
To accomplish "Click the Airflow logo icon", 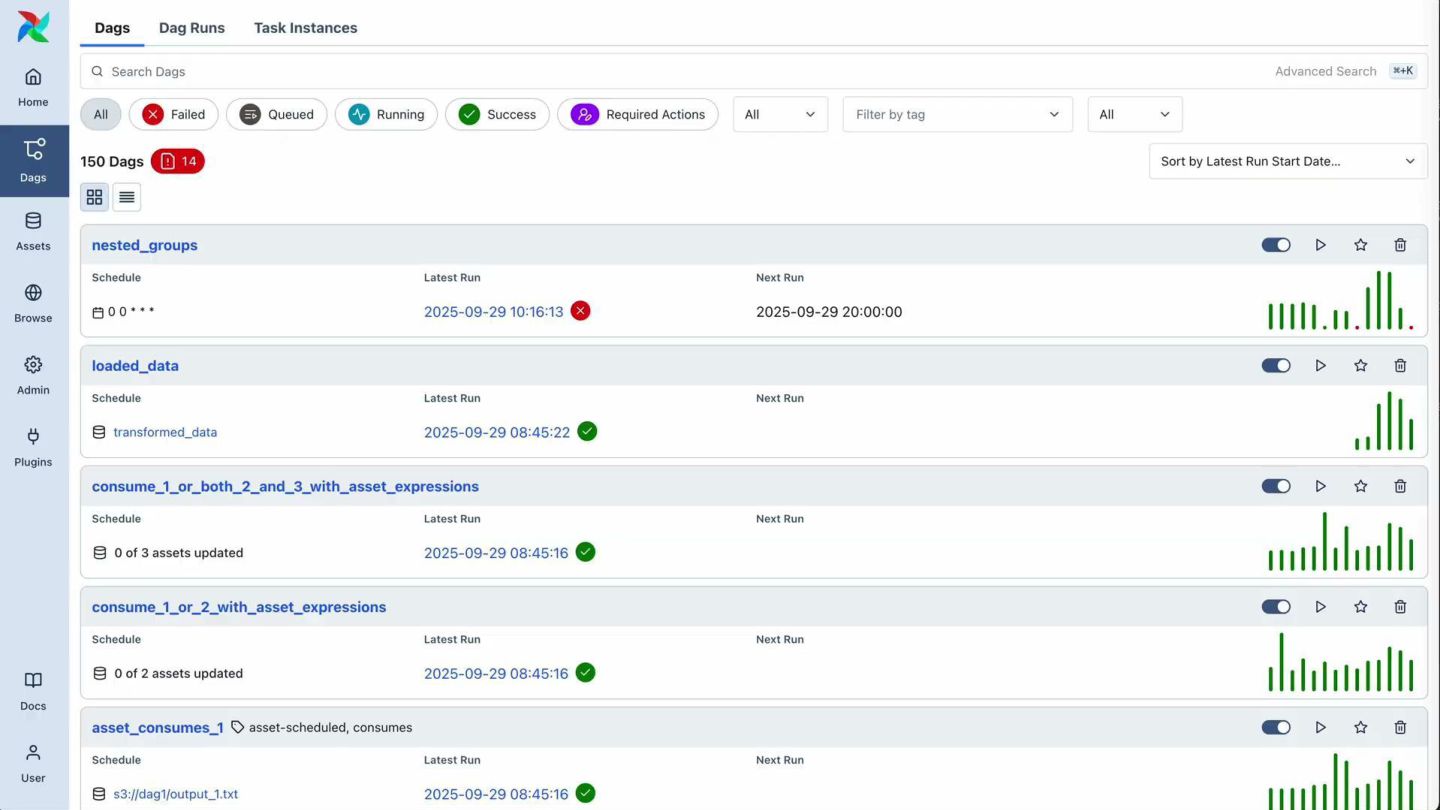I will click(33, 27).
